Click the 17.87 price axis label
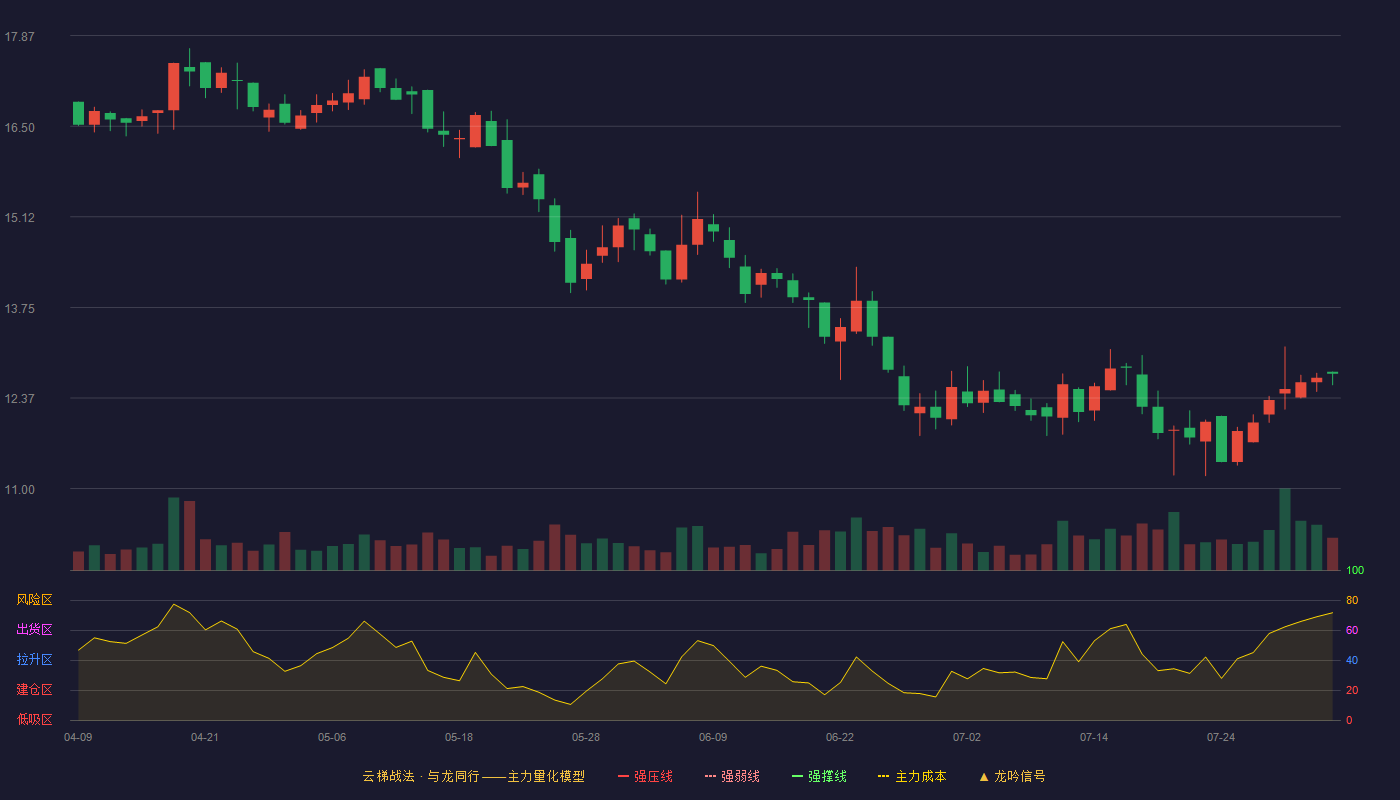 pyautogui.click(x=20, y=37)
